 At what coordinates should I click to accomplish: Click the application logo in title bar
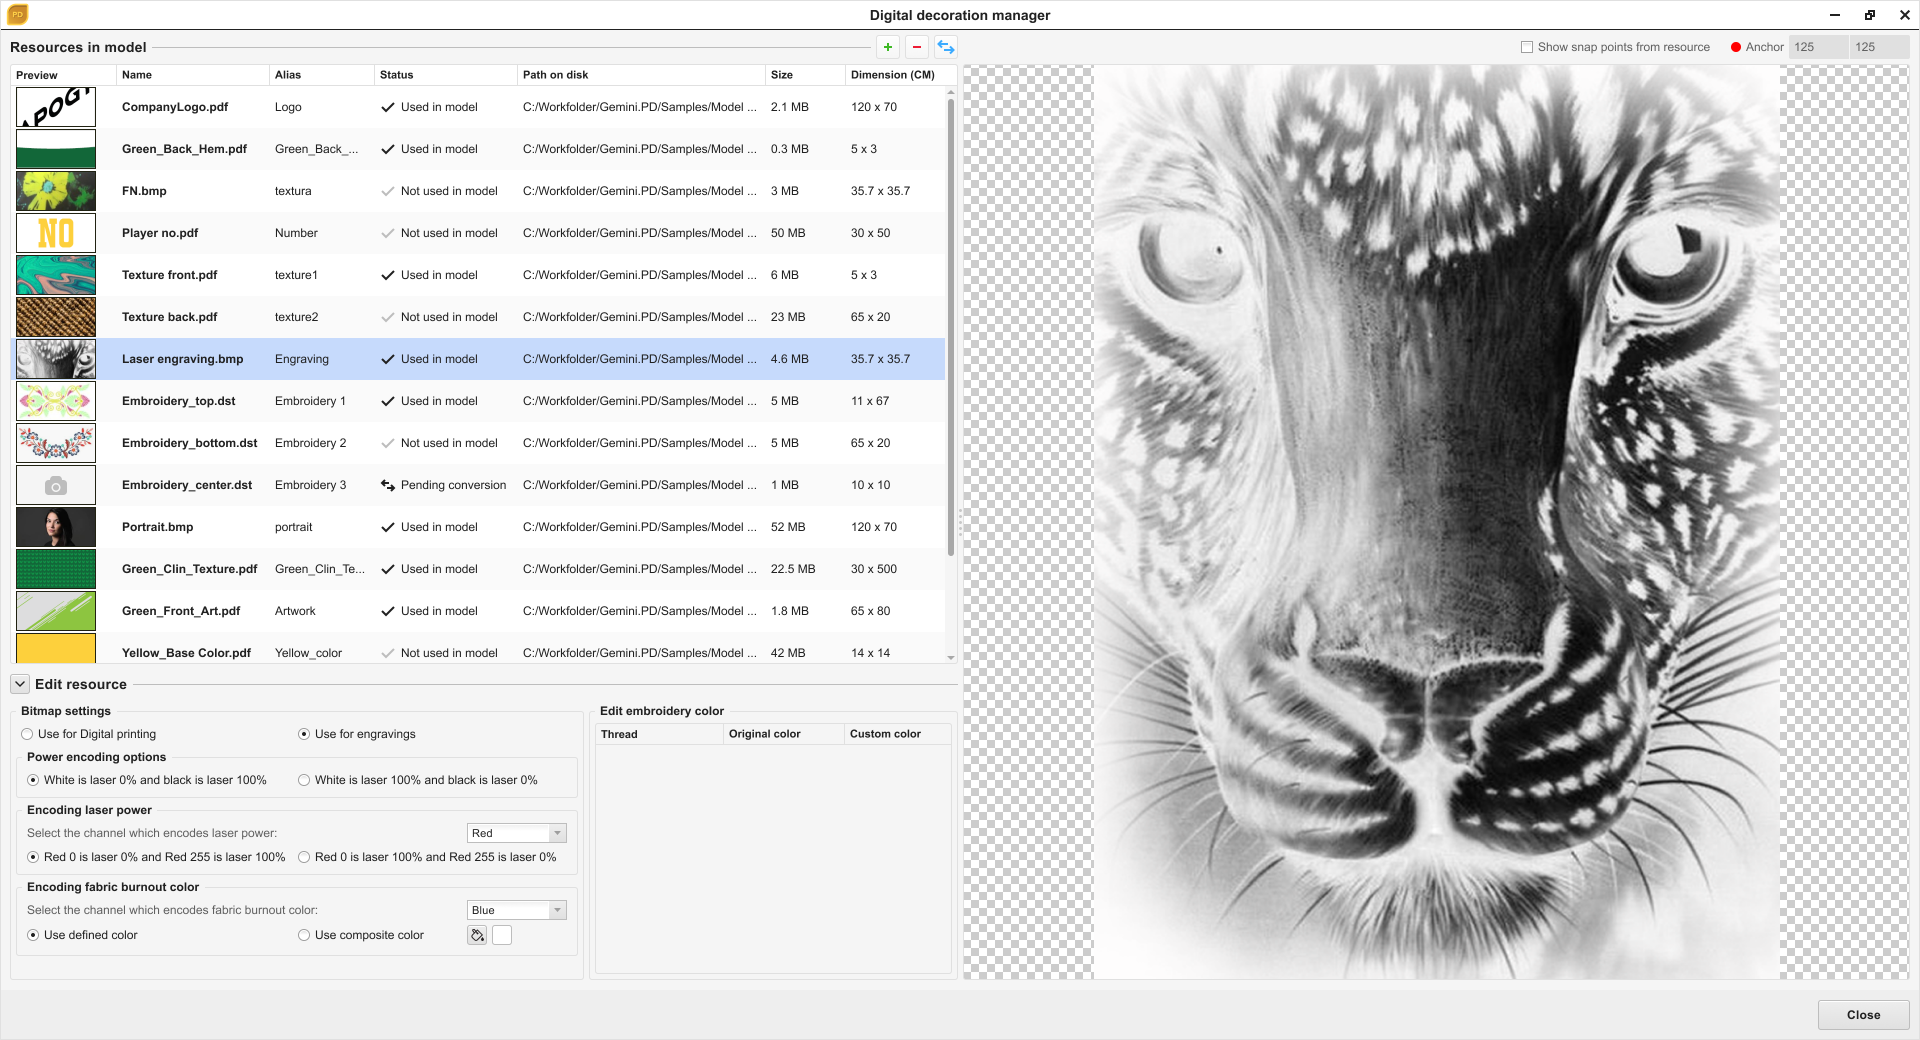pos(17,15)
